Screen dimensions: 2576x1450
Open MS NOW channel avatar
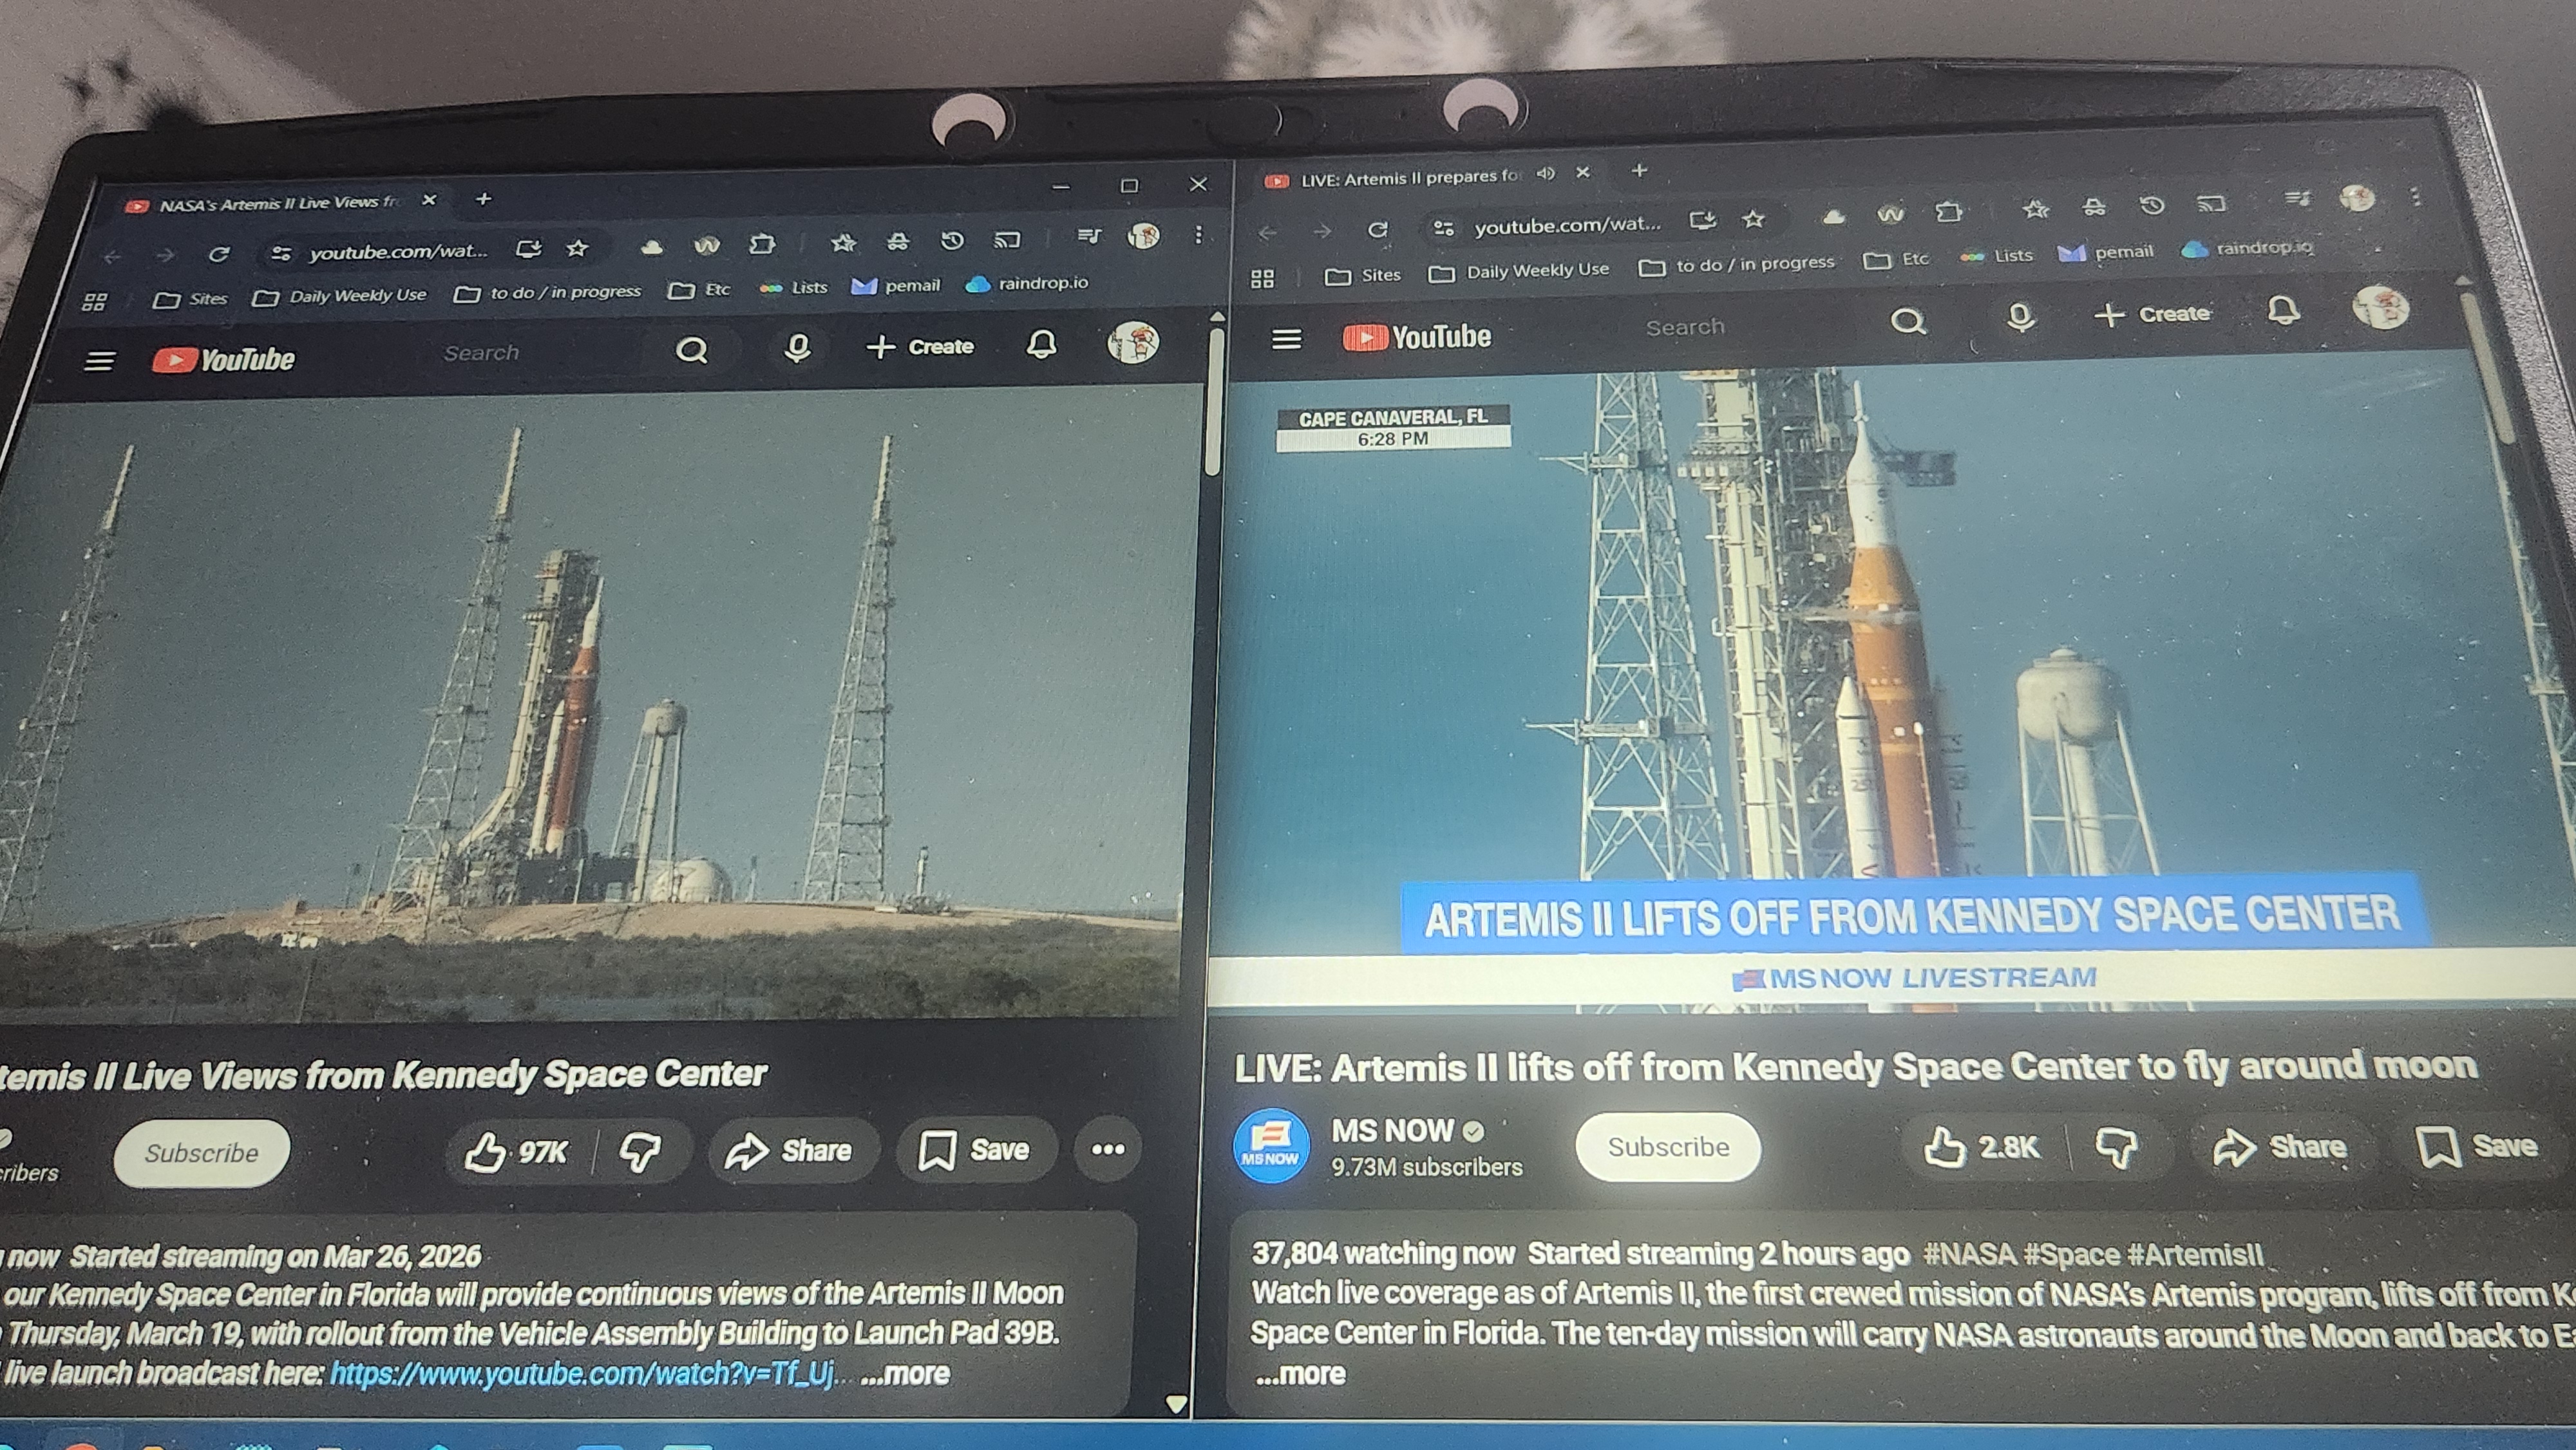[x=1270, y=1146]
